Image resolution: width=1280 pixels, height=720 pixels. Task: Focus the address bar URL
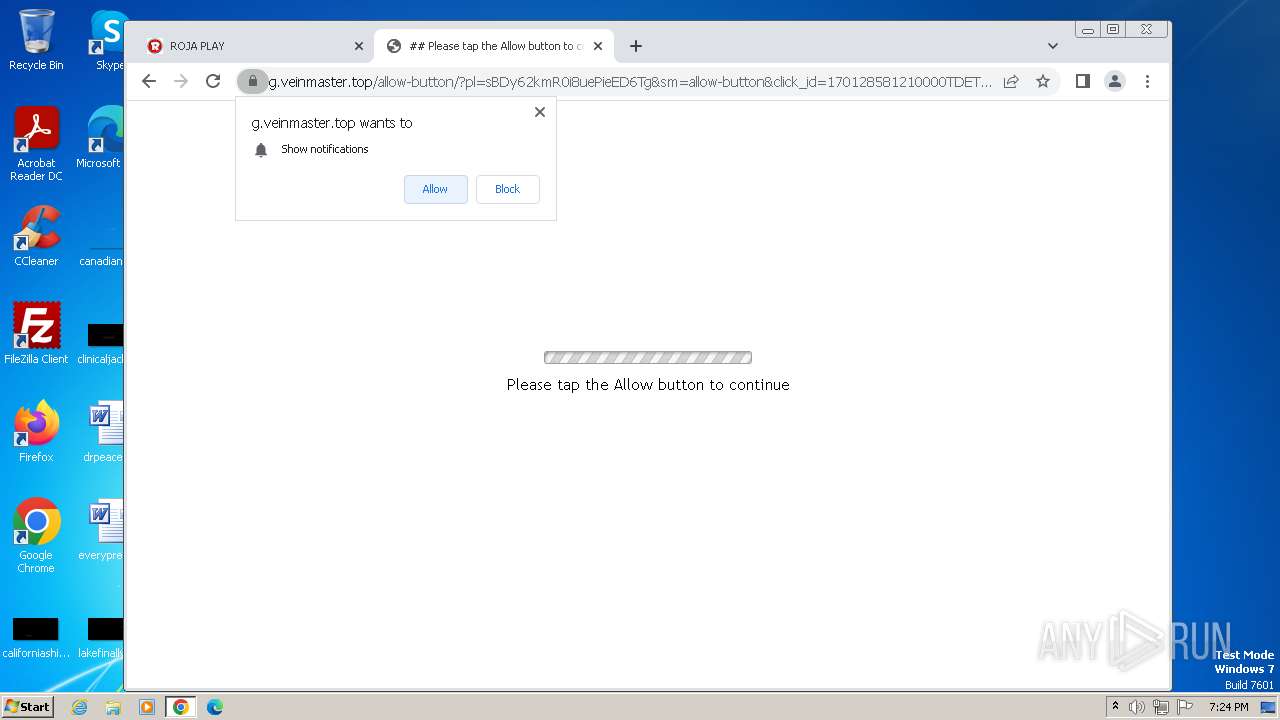point(630,81)
